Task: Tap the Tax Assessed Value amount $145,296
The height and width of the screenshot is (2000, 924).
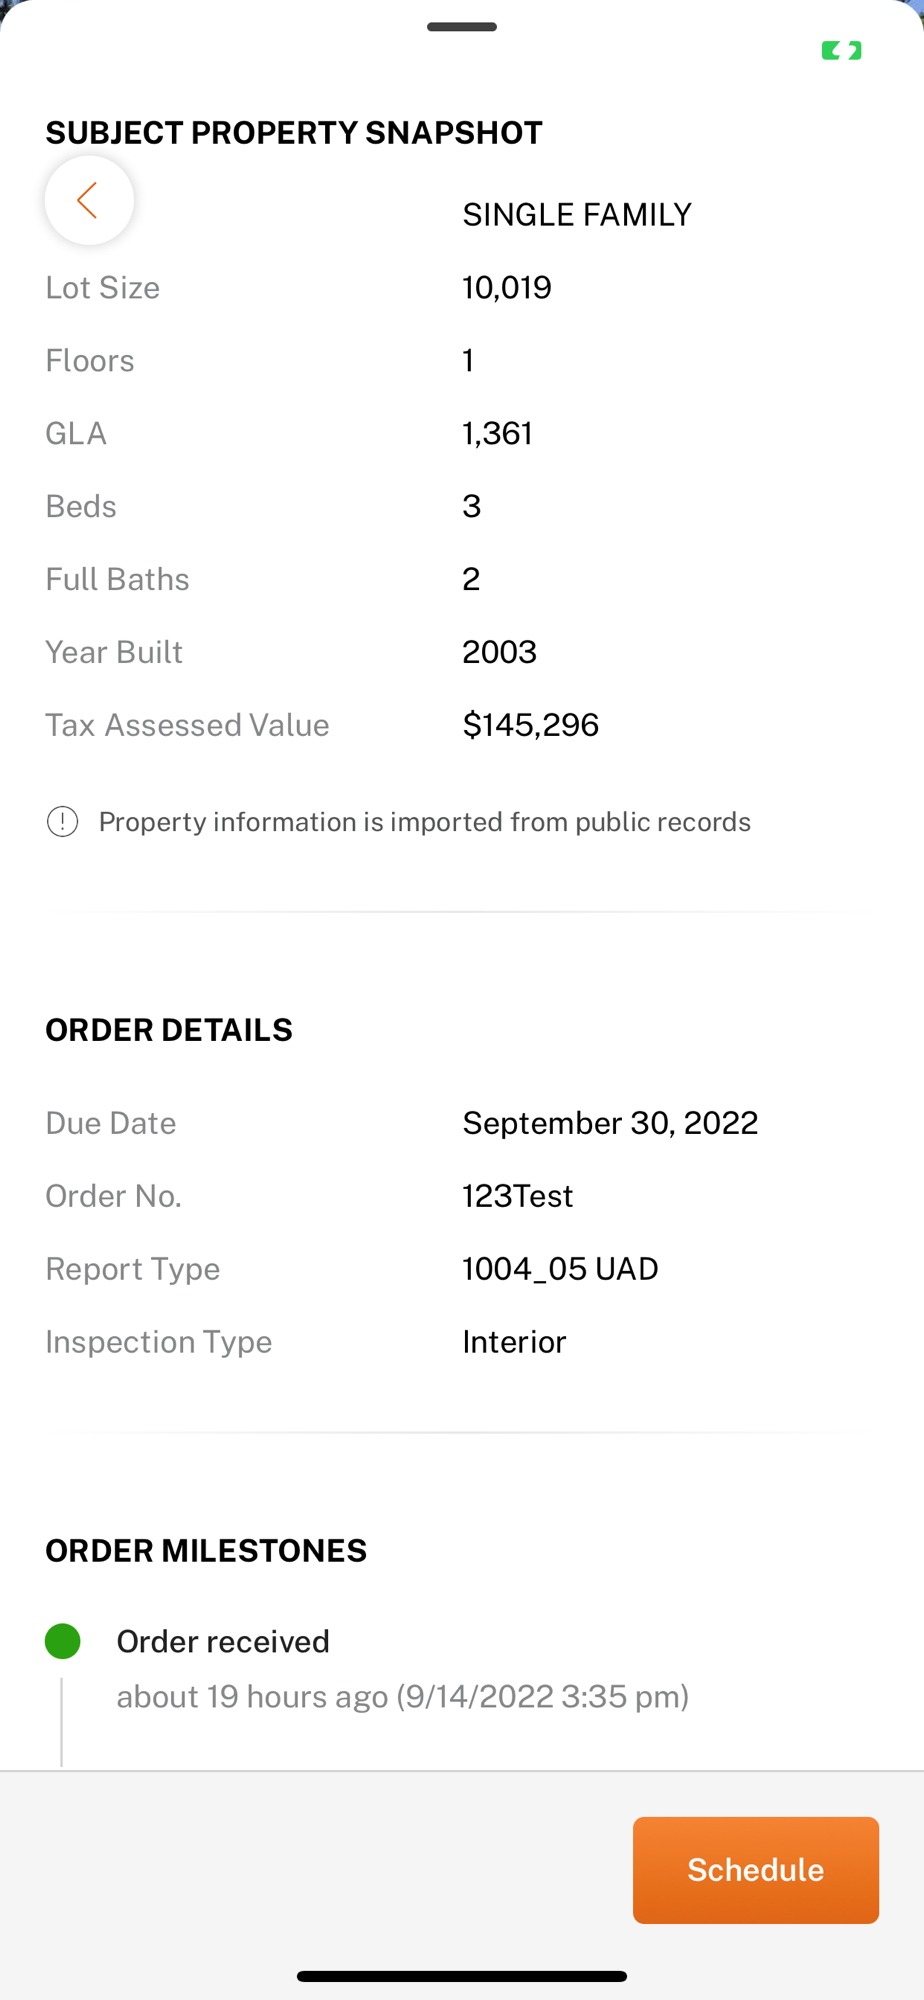Action: (x=530, y=725)
